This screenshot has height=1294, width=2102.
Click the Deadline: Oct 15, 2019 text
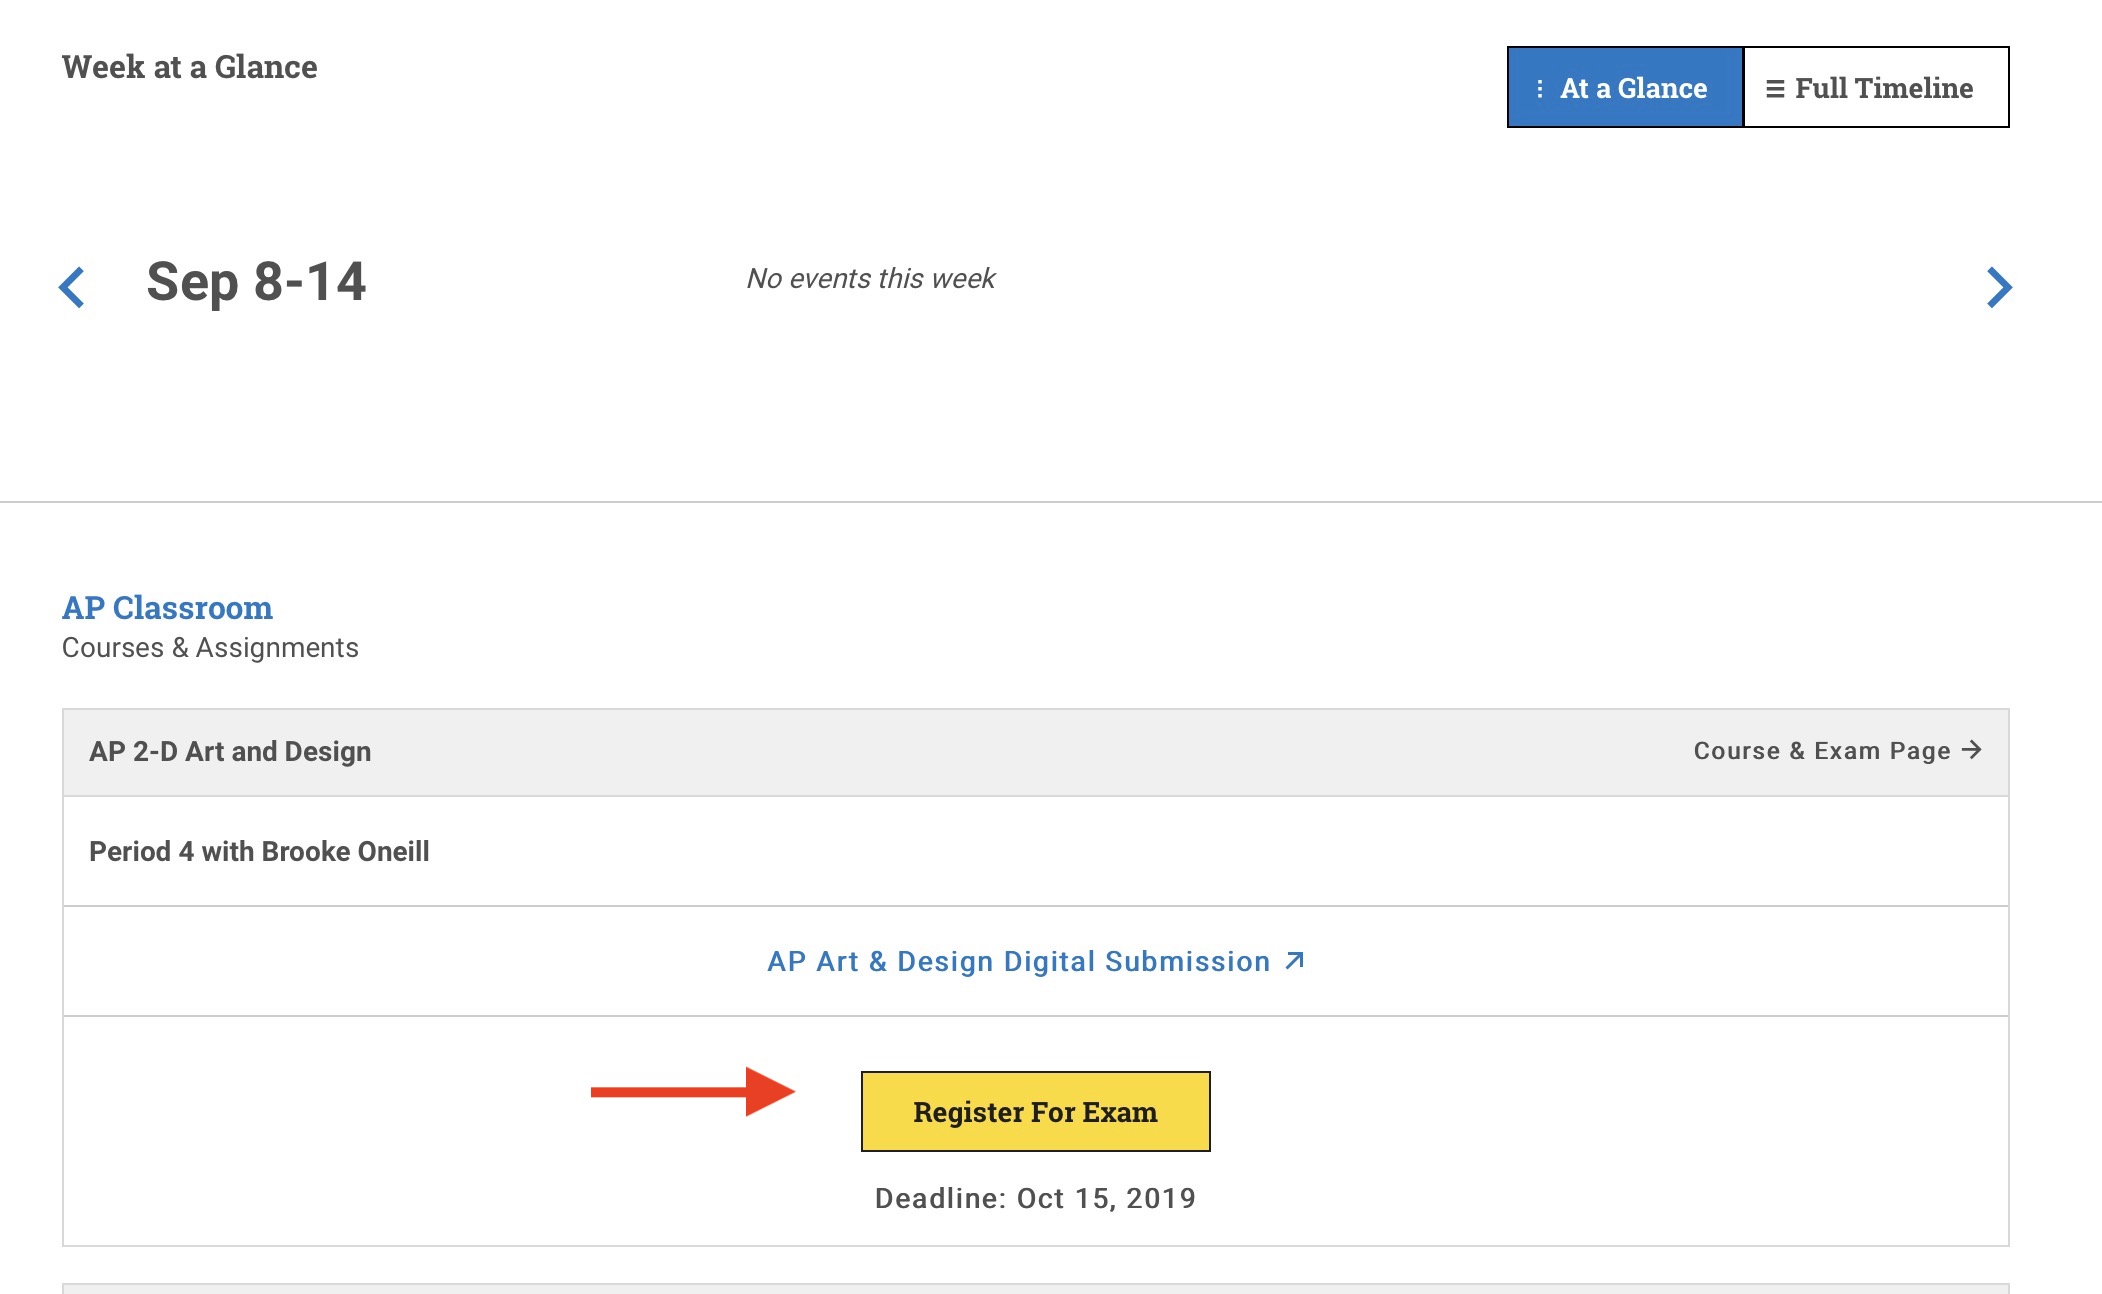coord(1034,1197)
